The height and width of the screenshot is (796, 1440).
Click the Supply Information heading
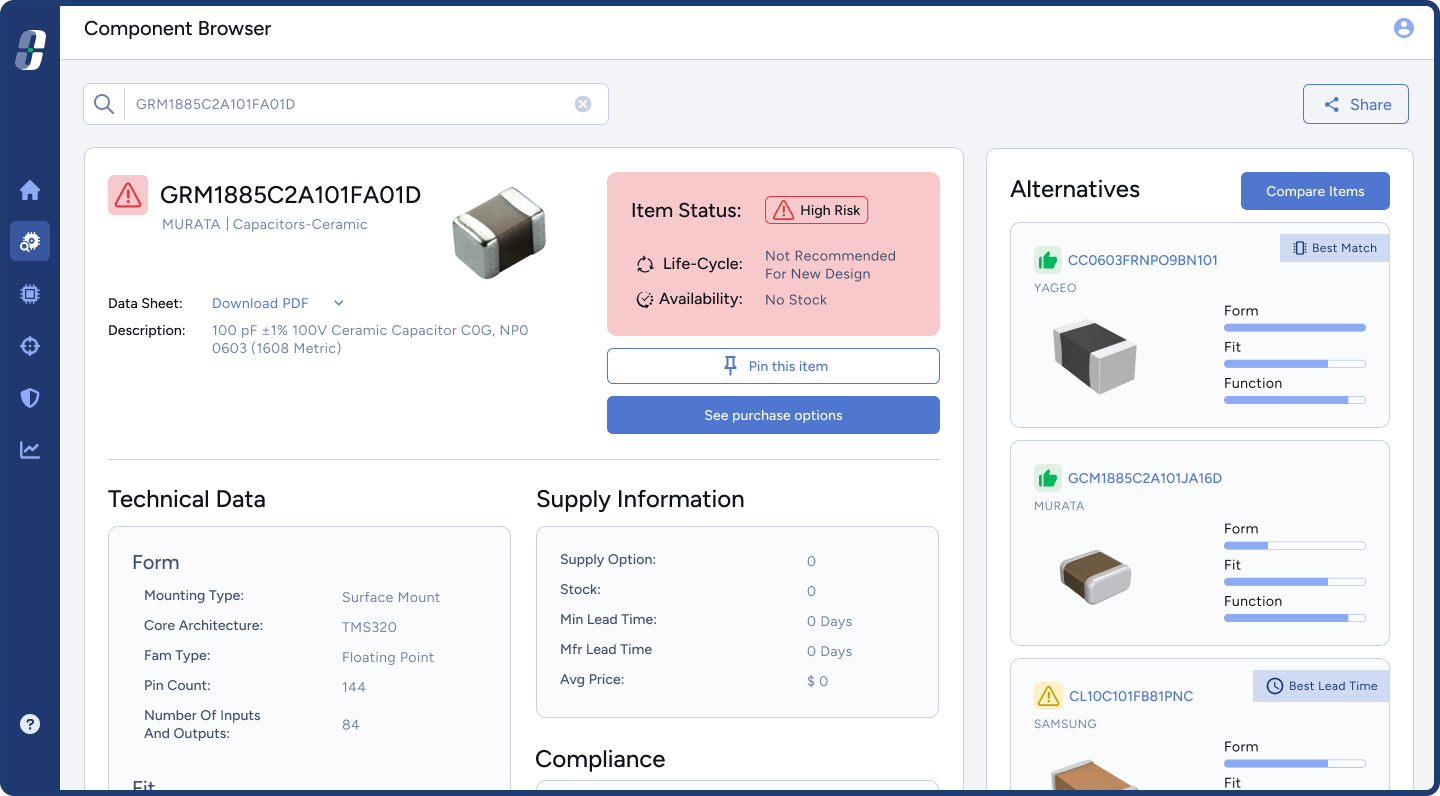[x=640, y=499]
